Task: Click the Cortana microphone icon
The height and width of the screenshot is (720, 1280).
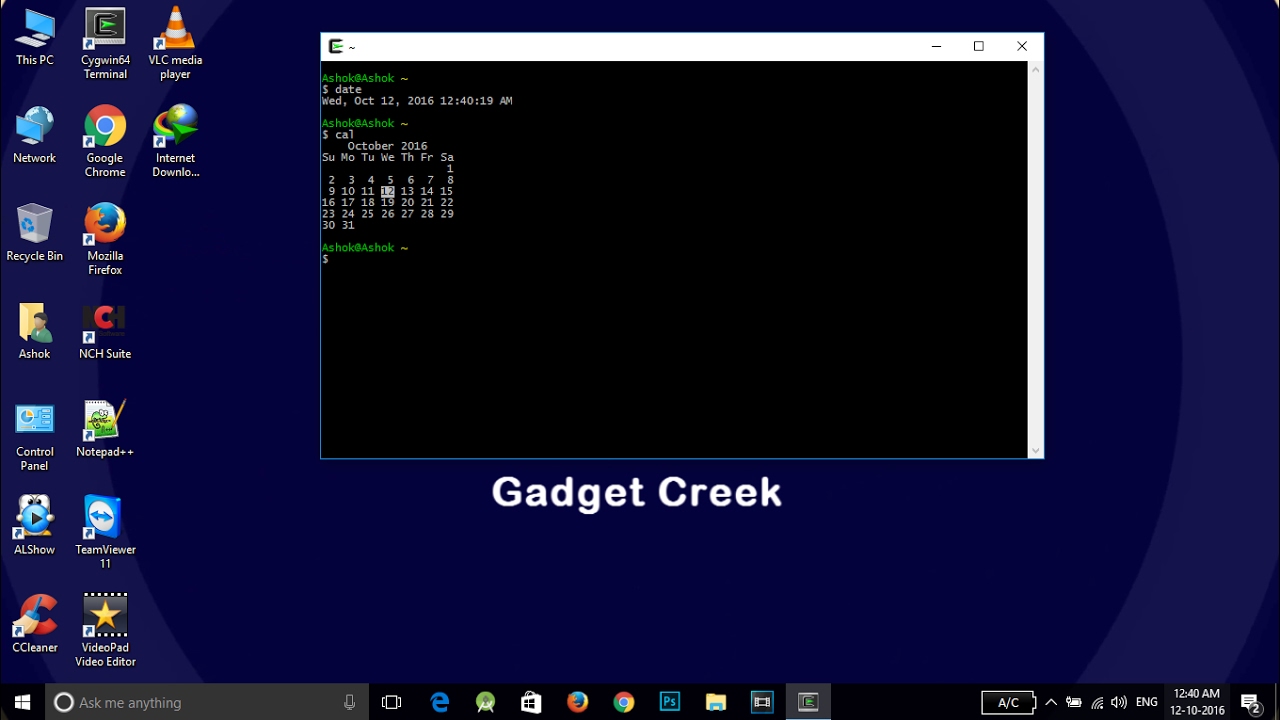Action: click(x=349, y=702)
